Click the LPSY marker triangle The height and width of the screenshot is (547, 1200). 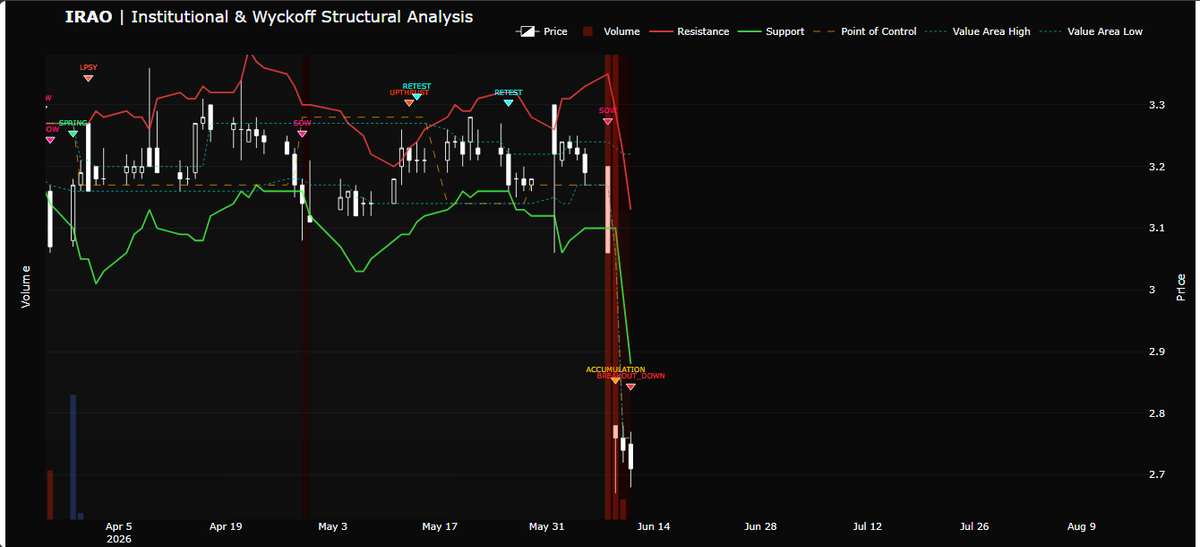coord(88,77)
